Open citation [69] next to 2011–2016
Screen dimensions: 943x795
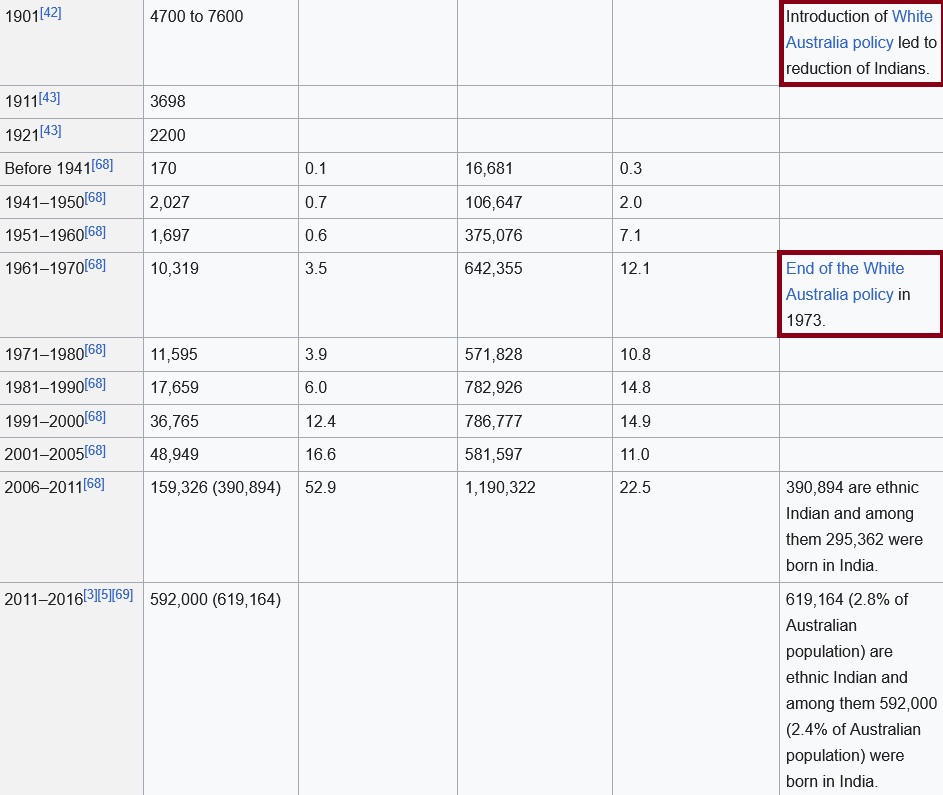tap(123, 594)
